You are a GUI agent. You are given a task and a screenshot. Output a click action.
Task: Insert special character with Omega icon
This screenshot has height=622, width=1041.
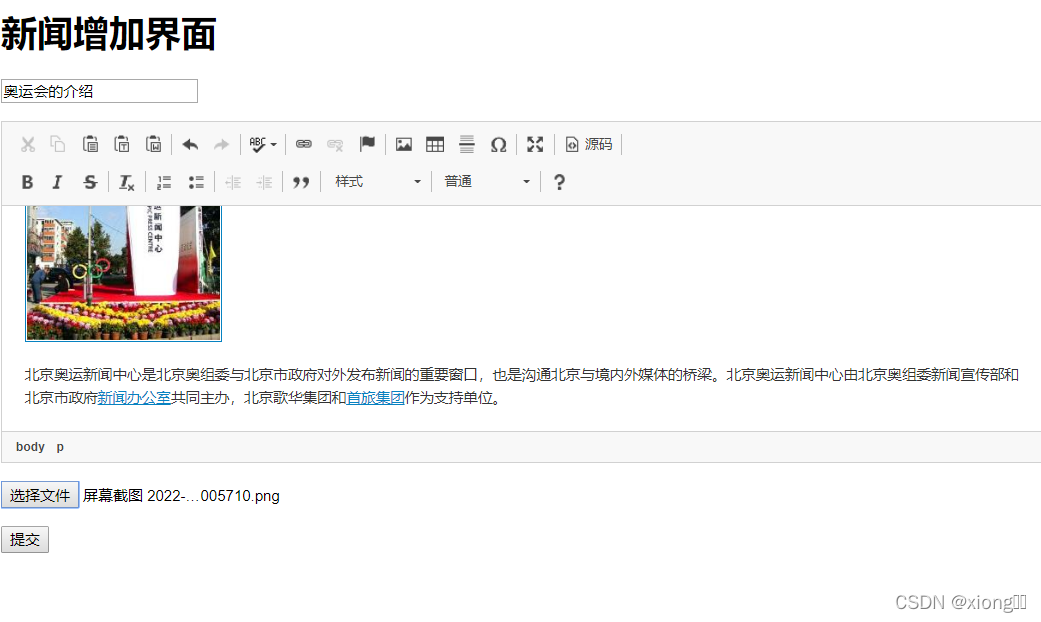[499, 144]
